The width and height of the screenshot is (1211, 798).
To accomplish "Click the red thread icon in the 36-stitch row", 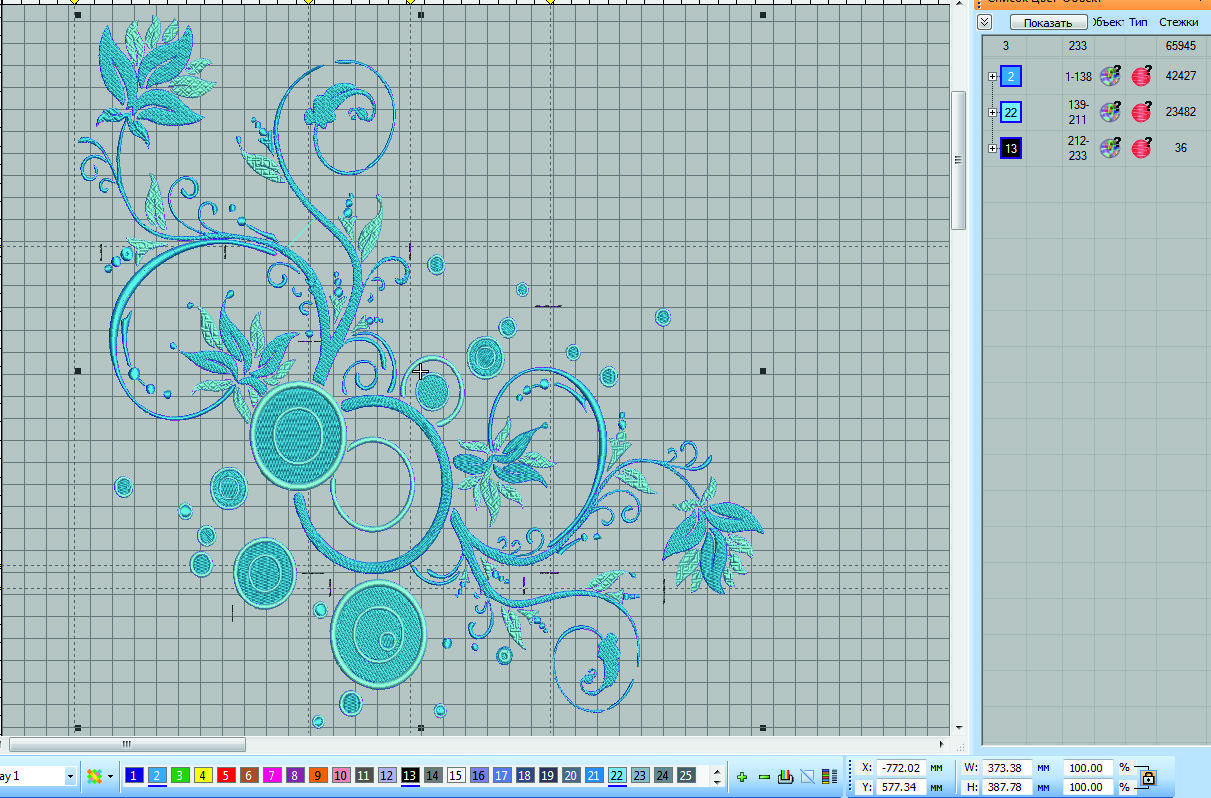I will pos(1141,148).
